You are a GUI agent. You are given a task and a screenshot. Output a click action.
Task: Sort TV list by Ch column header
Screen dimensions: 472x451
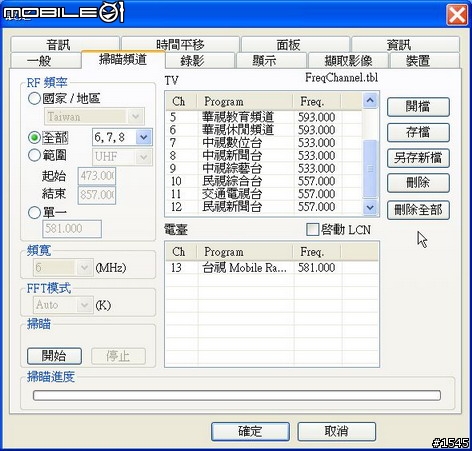181,101
